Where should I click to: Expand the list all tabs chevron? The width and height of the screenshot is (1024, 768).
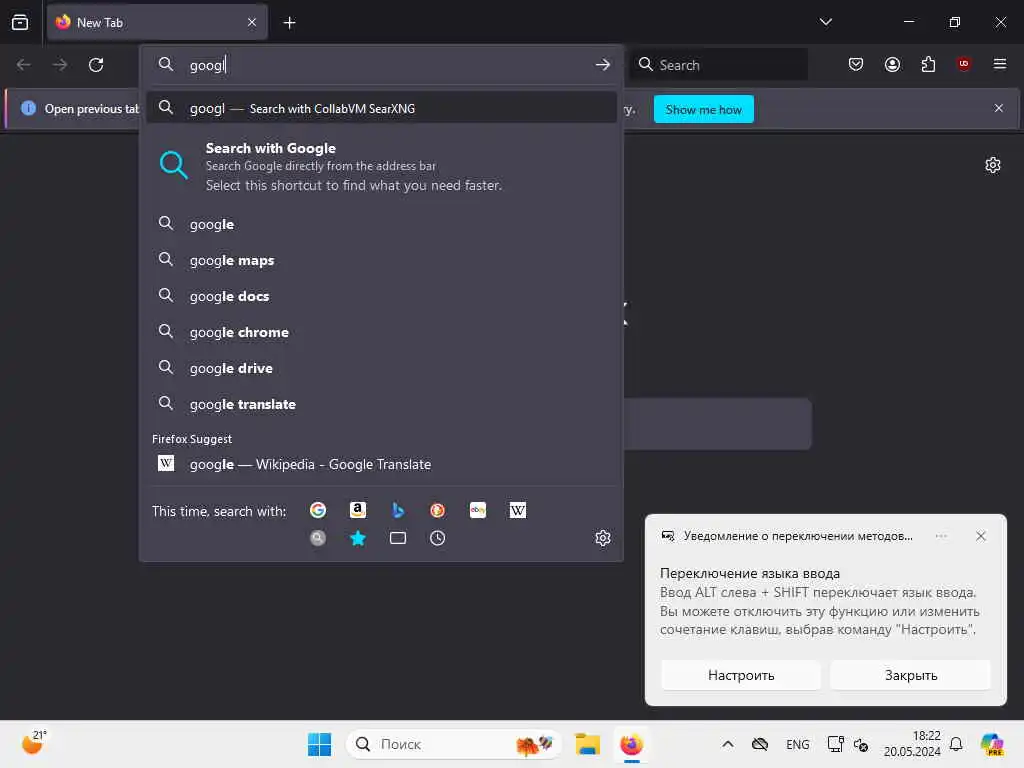825,22
